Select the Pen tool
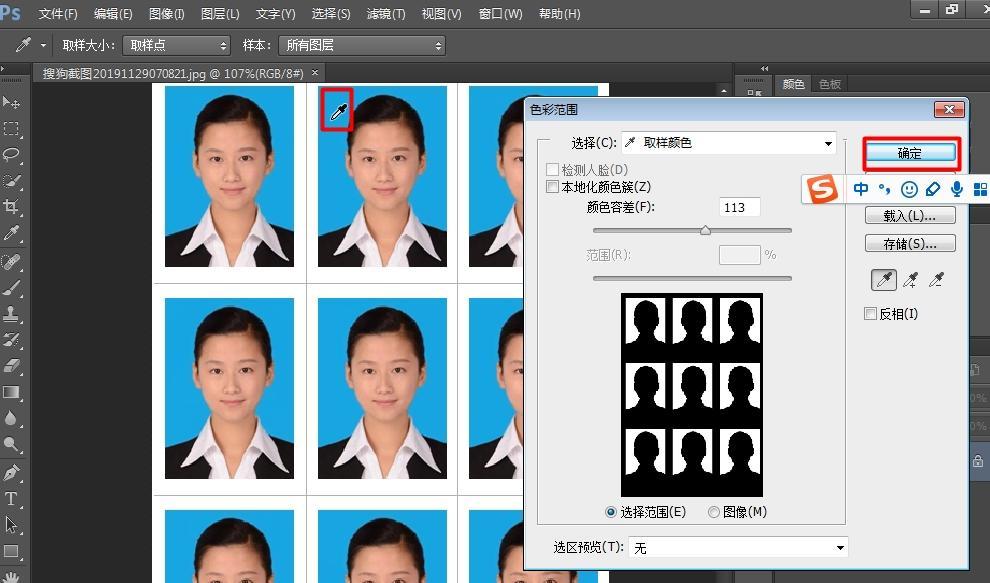 [x=11, y=472]
